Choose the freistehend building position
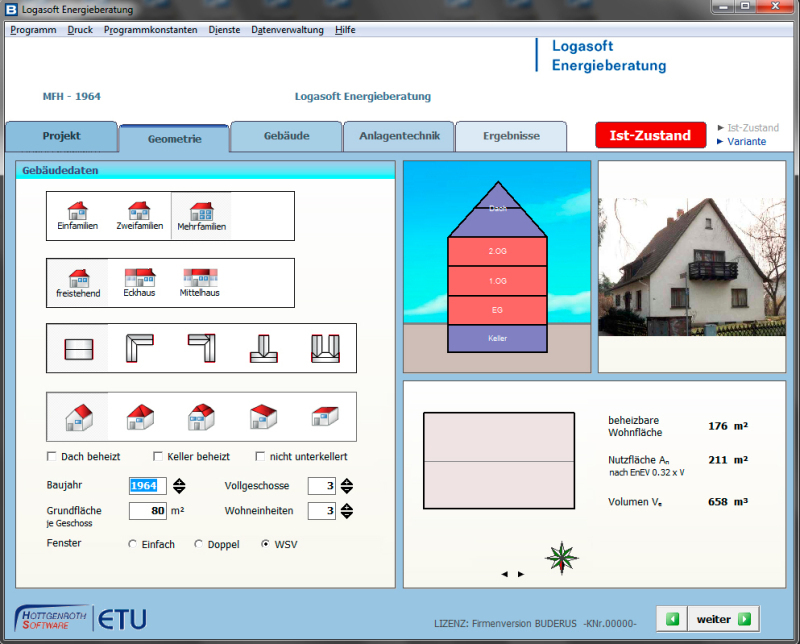The image size is (800, 644). 78,283
